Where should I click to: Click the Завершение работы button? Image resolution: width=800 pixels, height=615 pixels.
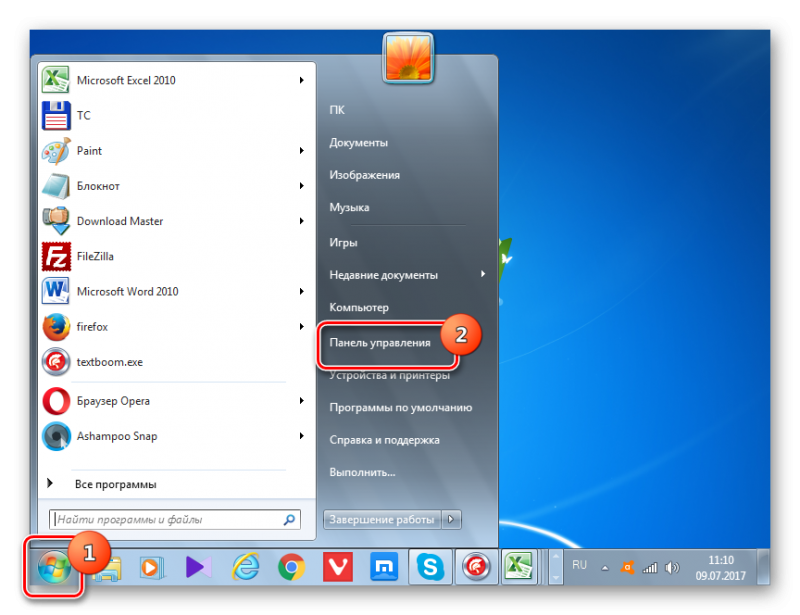coord(382,520)
